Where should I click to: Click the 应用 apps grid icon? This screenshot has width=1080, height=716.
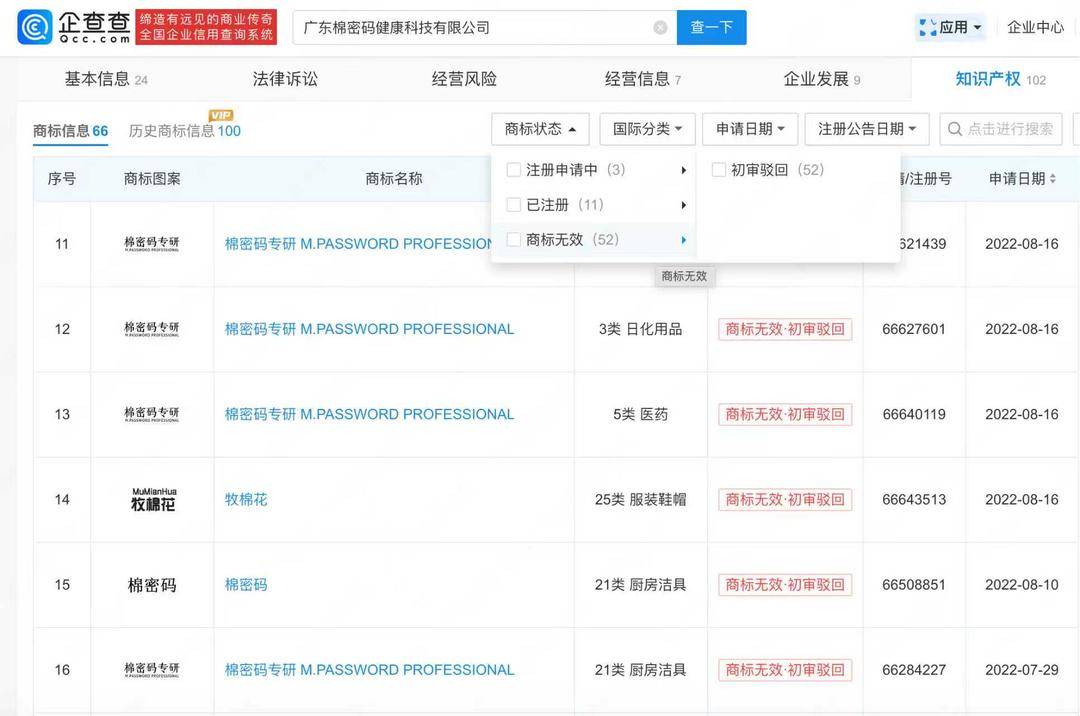tap(928, 28)
